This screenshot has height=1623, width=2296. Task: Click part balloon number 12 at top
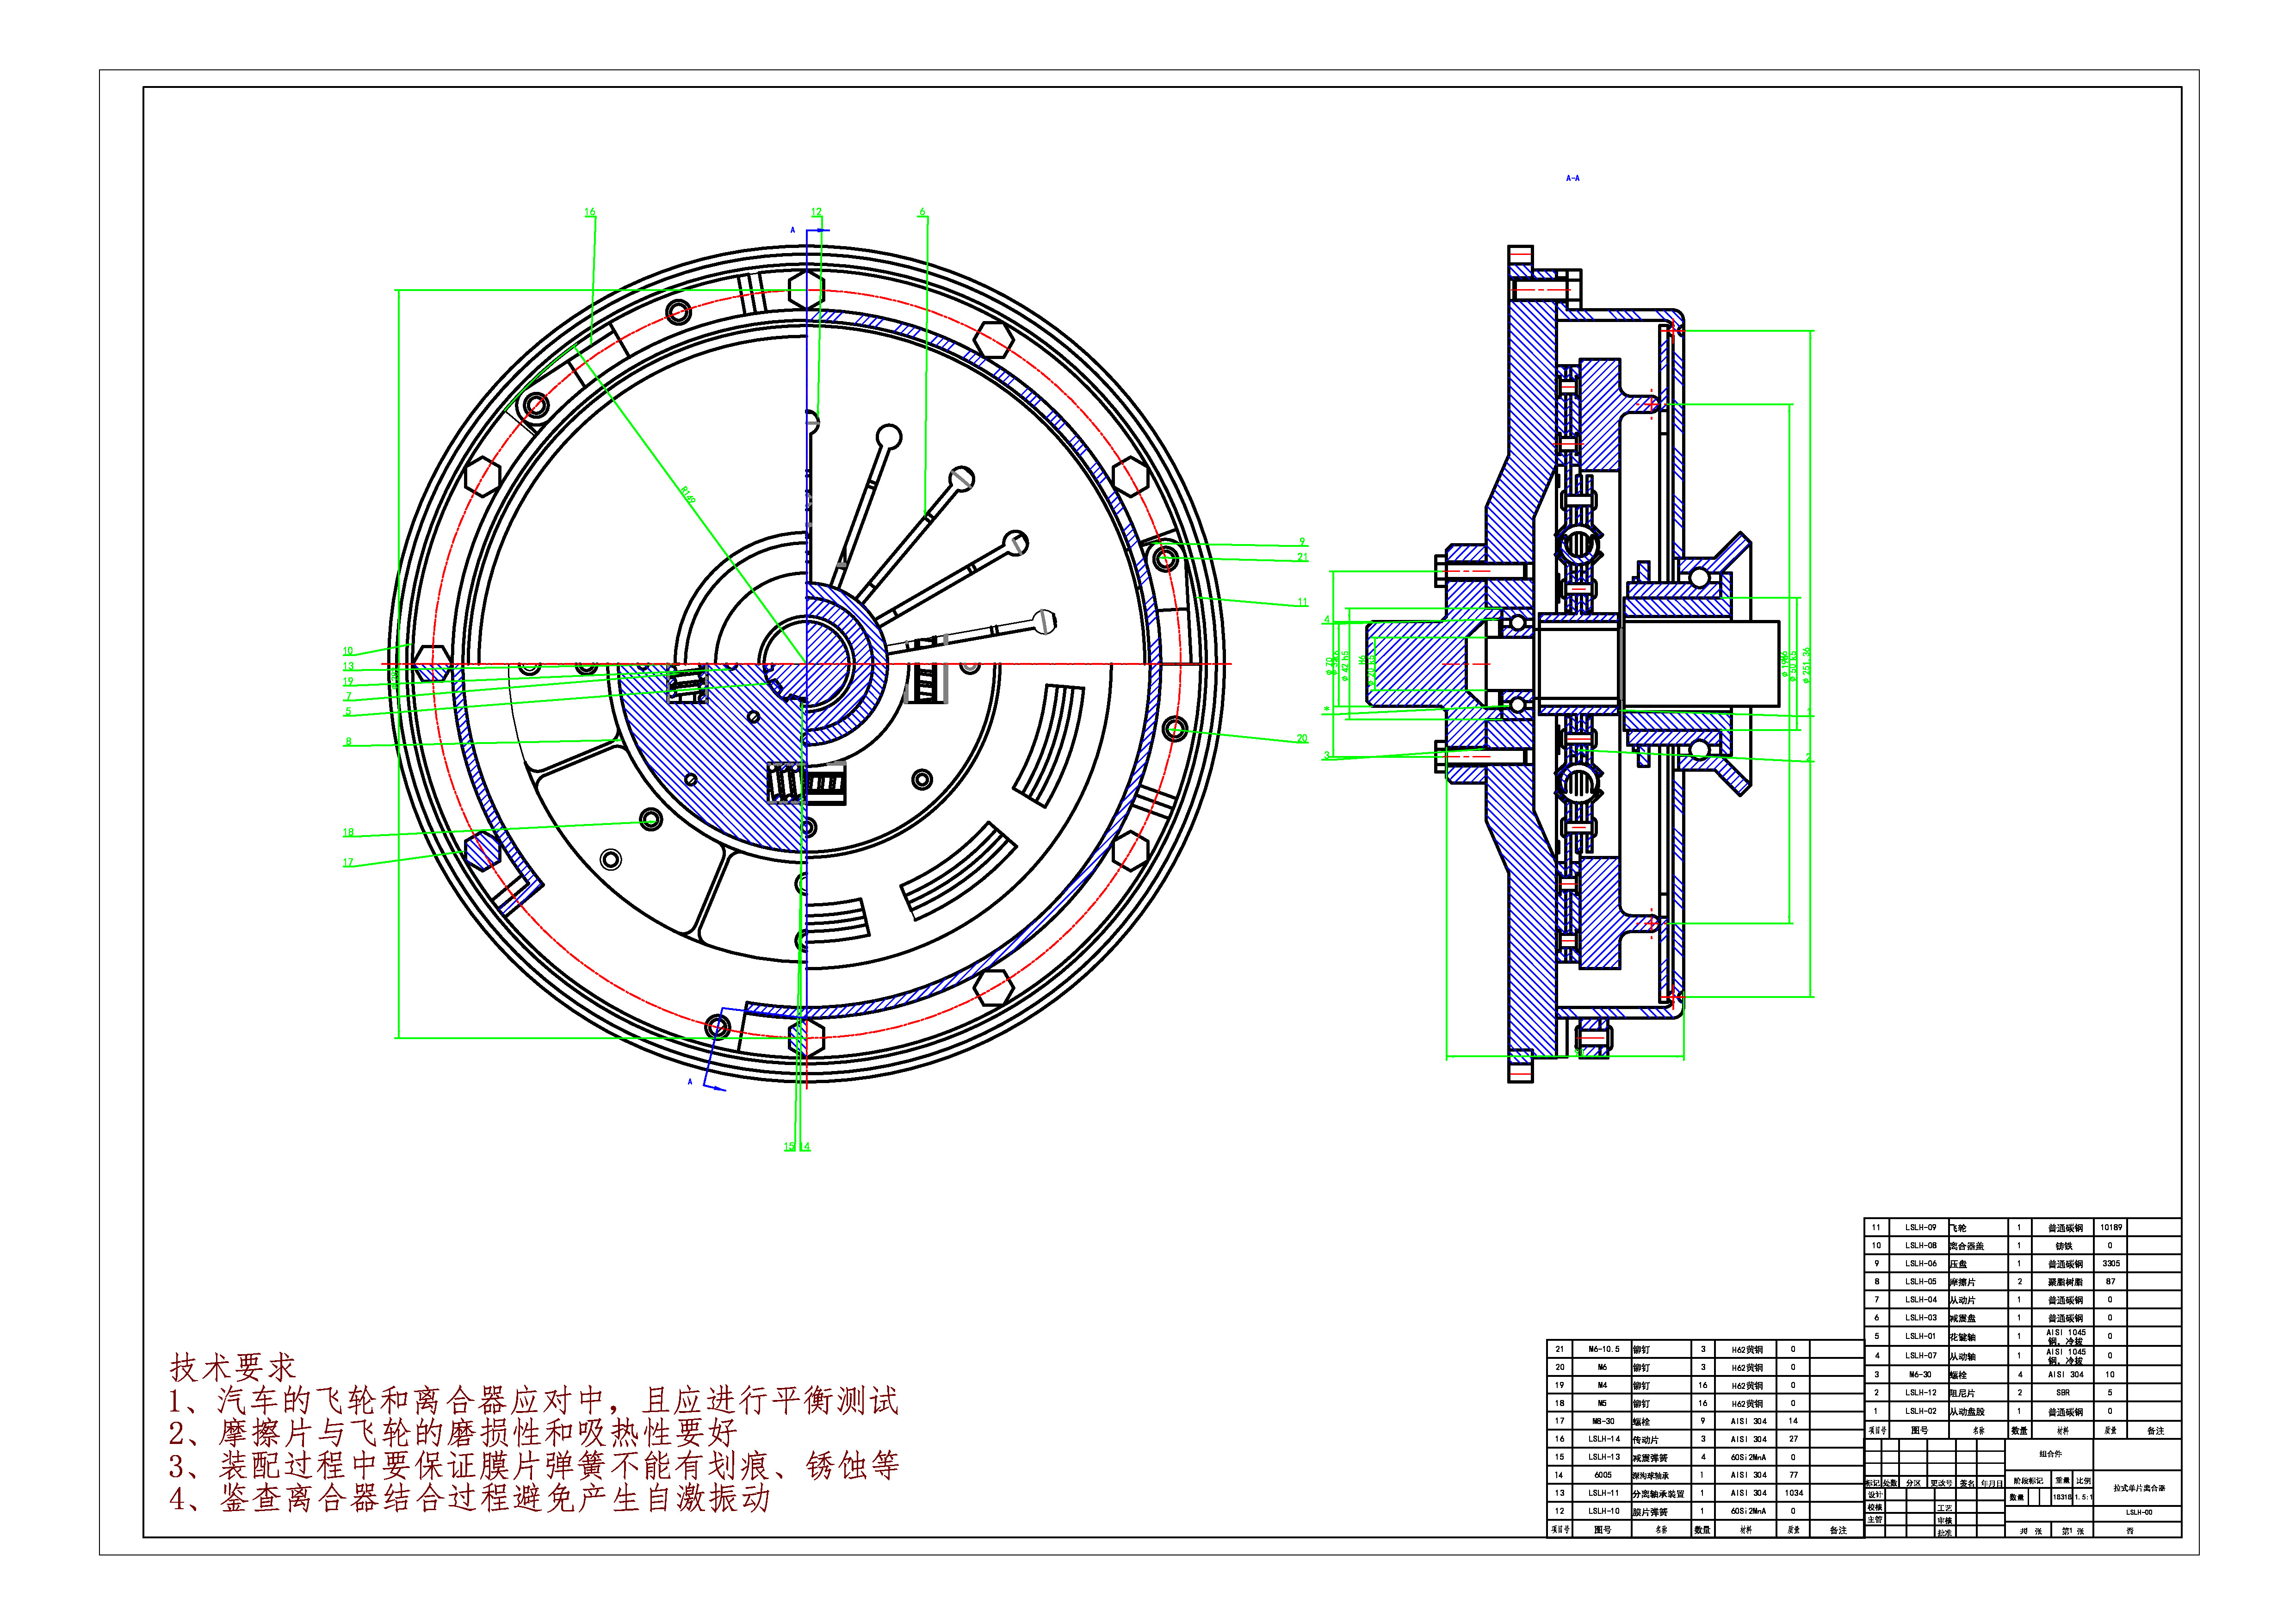(816, 212)
